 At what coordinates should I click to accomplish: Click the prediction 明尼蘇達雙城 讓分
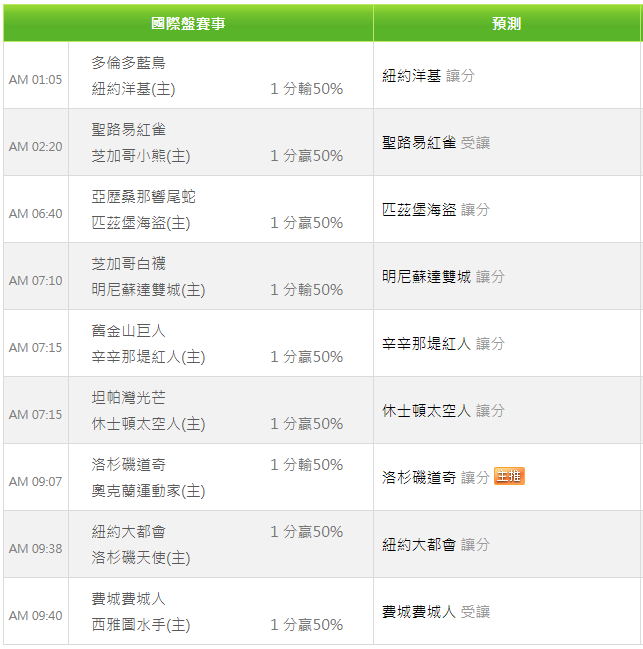443,277
